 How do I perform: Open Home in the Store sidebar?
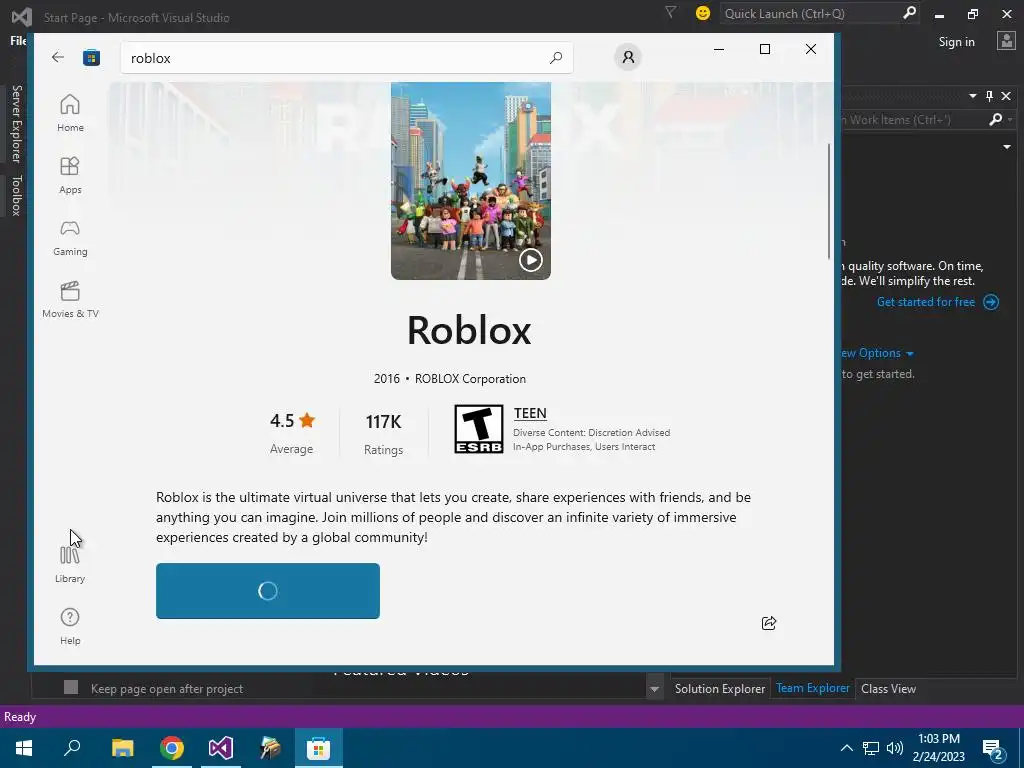tap(70, 113)
